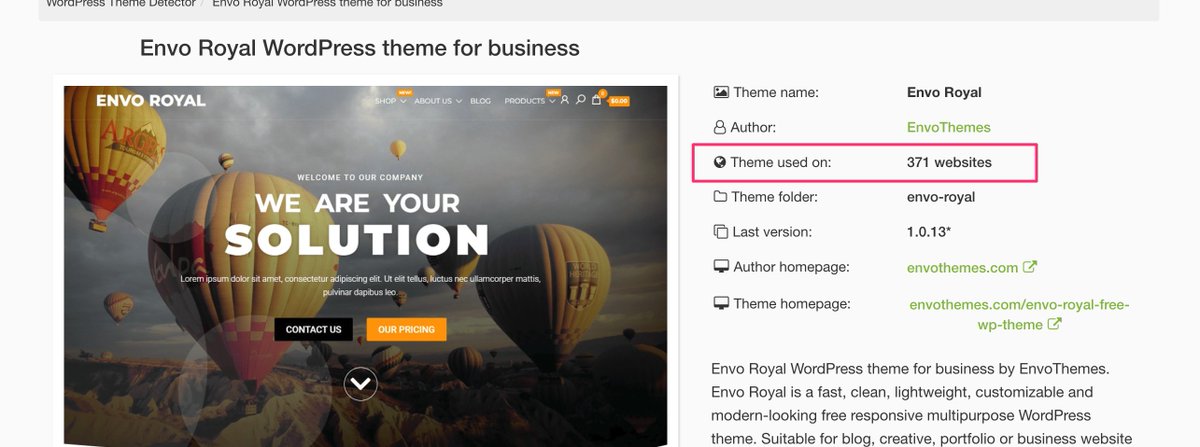
Task: Select the '1.0.13*' last version value
Action: click(929, 232)
